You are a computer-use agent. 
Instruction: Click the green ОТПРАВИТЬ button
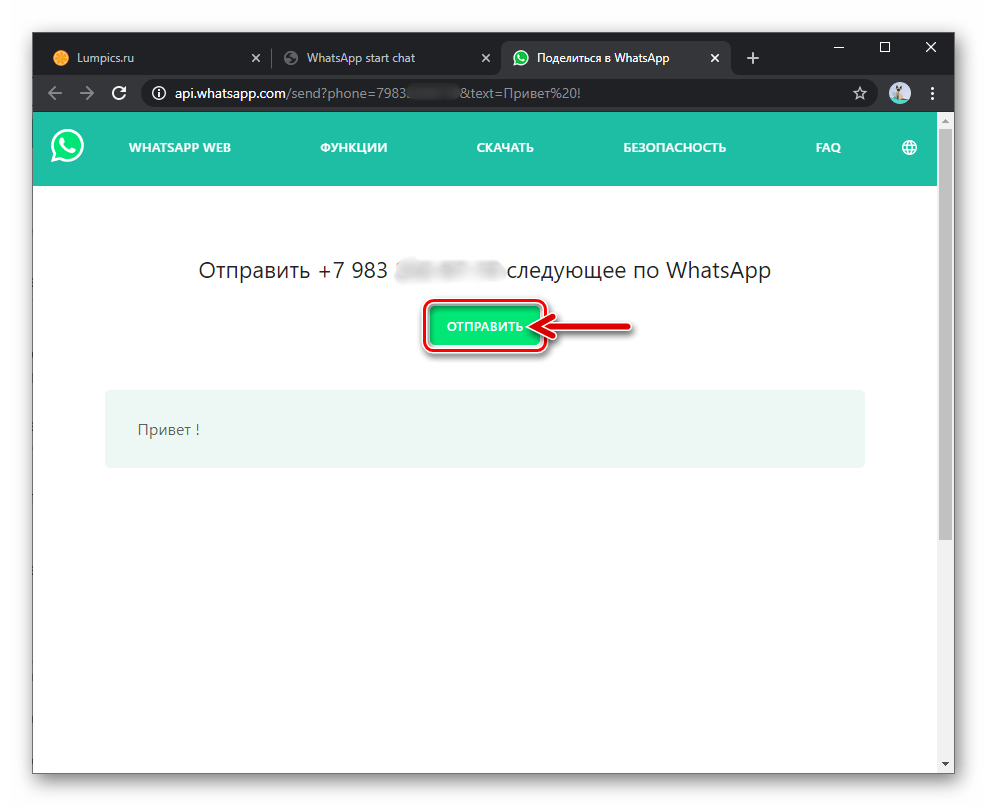(x=485, y=326)
